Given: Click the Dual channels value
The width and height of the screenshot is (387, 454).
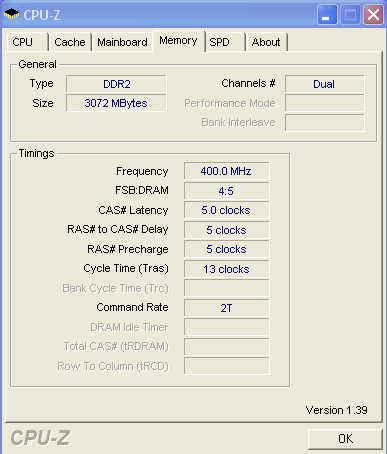Looking at the screenshot, I should tap(324, 84).
